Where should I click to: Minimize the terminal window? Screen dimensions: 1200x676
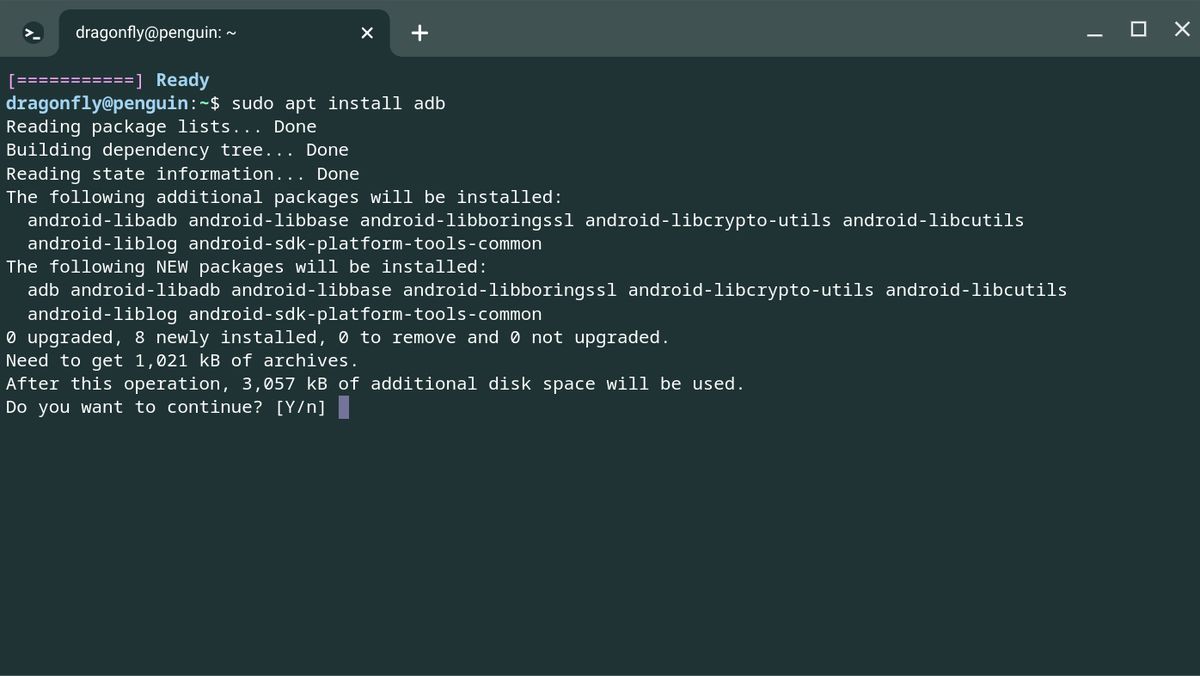[x=1095, y=31]
